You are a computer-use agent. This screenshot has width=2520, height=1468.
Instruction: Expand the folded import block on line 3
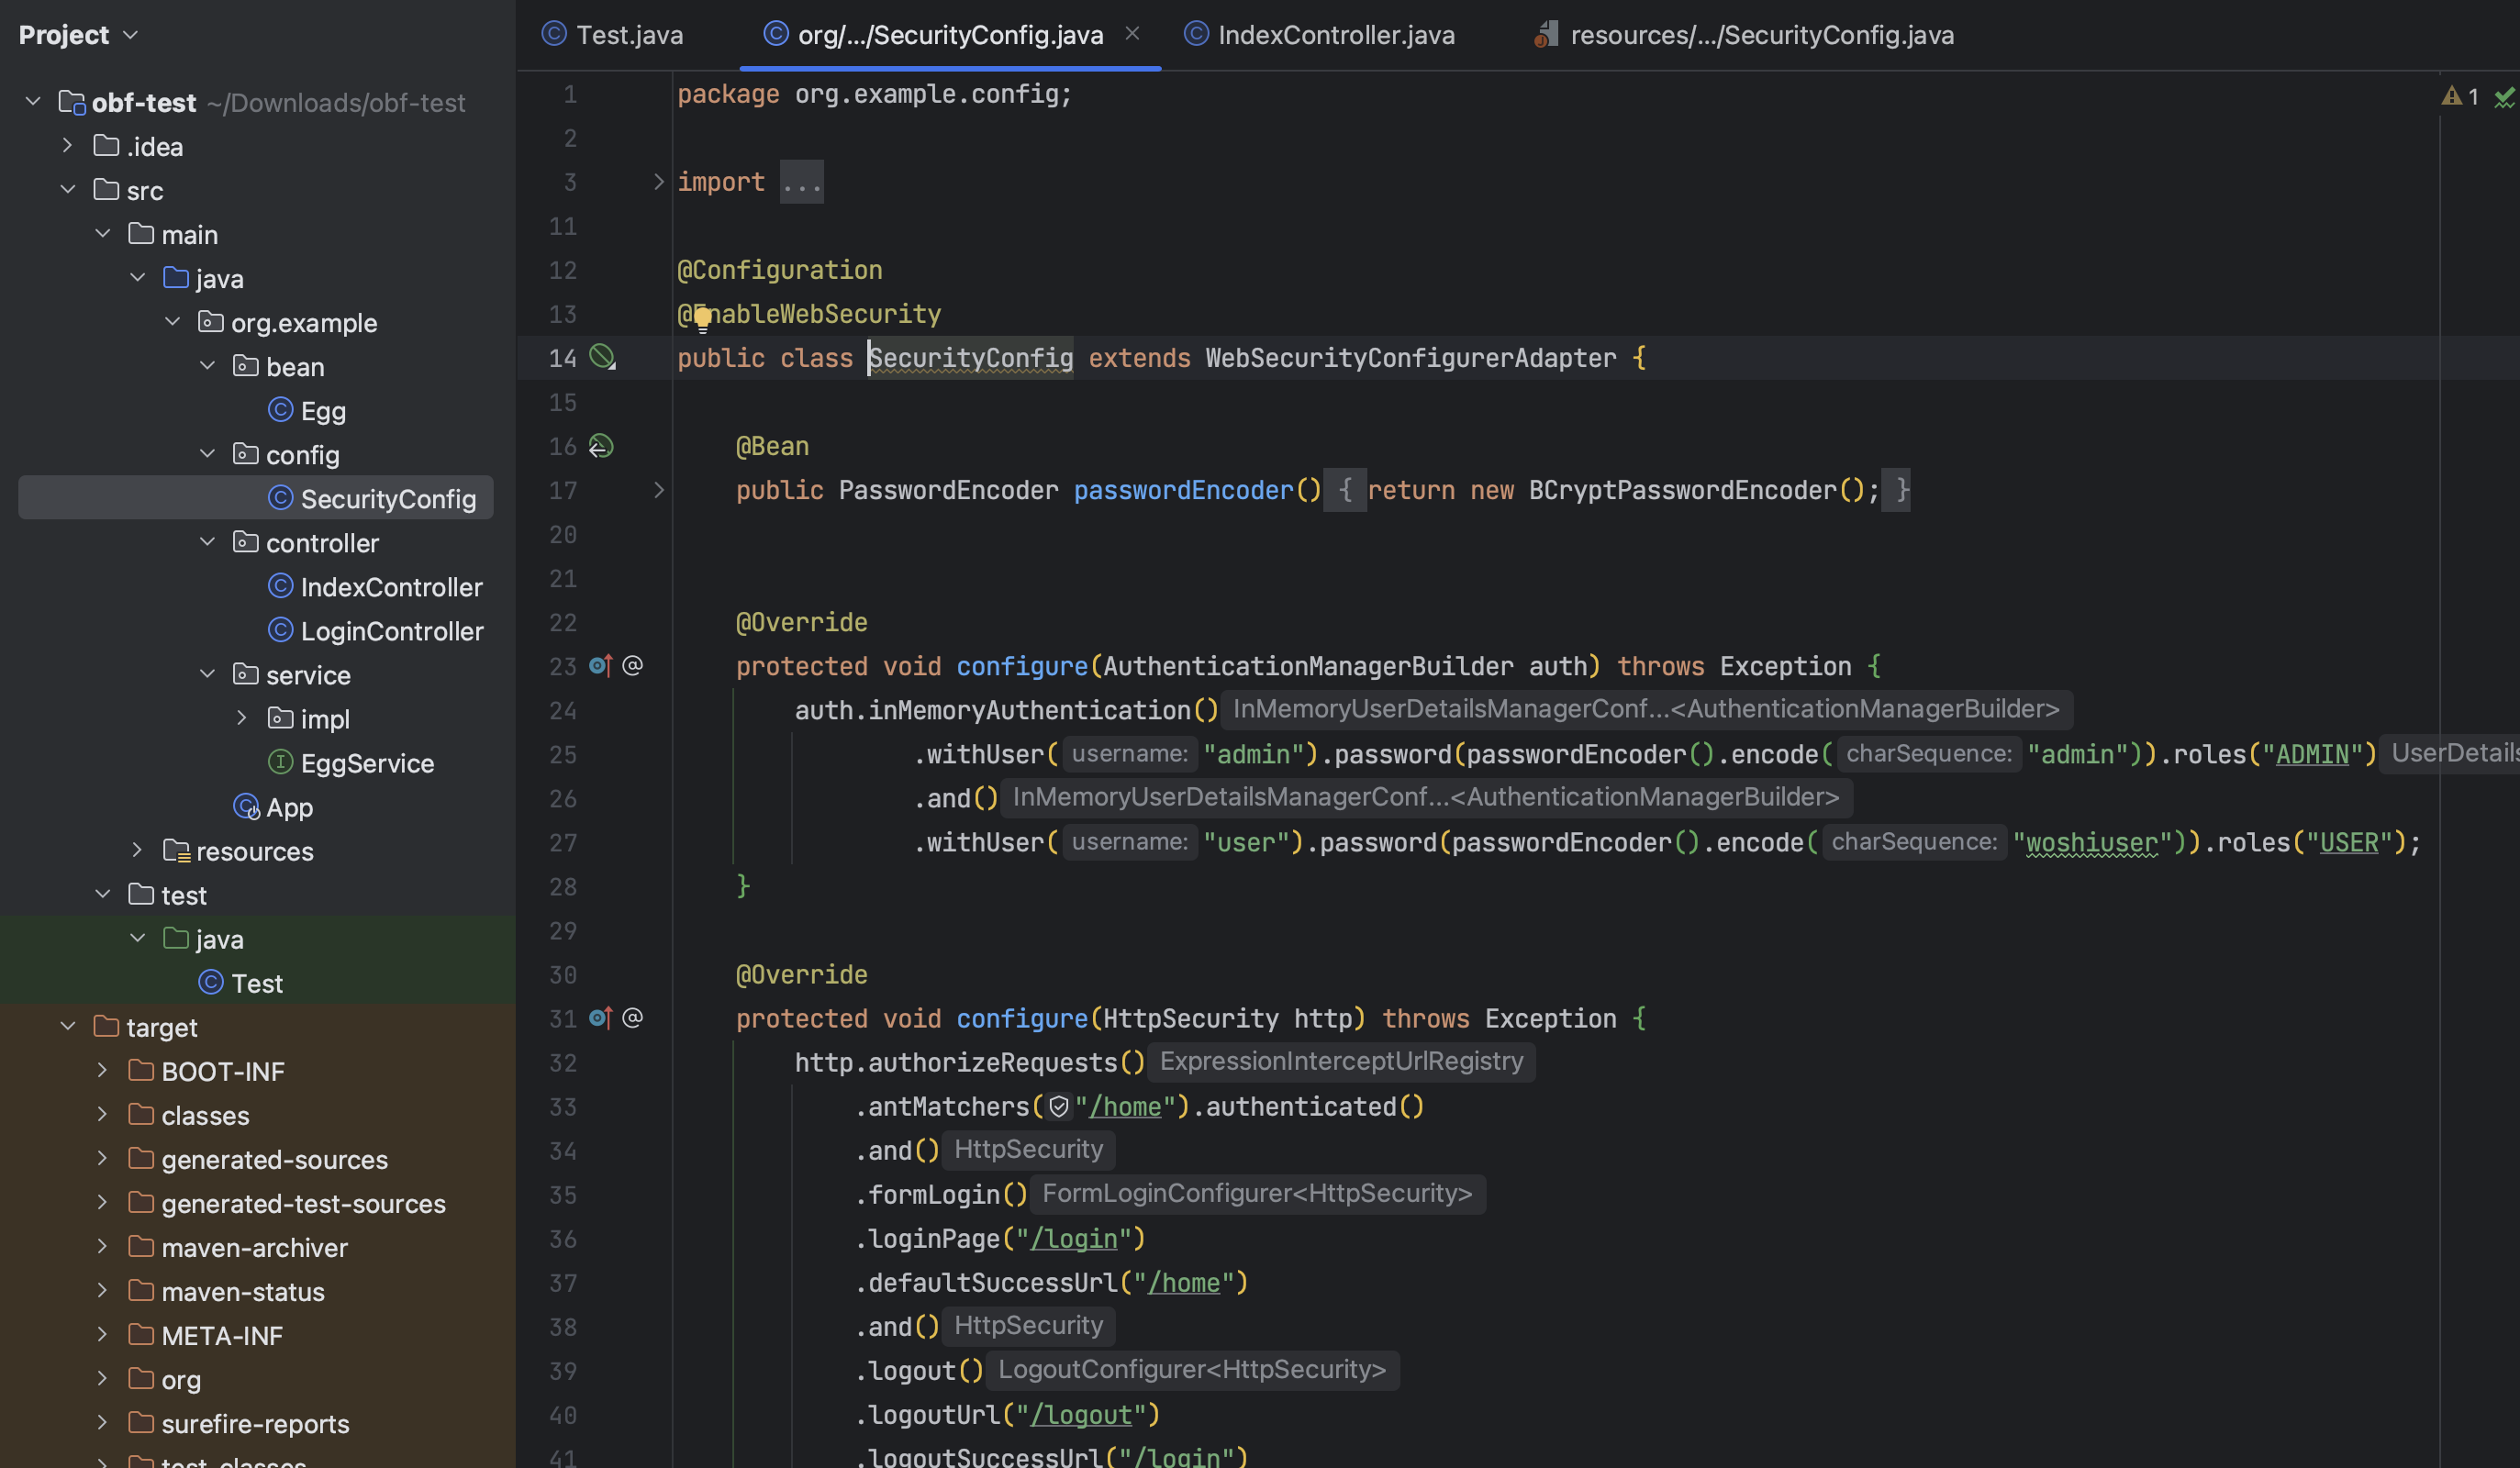pyautogui.click(x=658, y=182)
